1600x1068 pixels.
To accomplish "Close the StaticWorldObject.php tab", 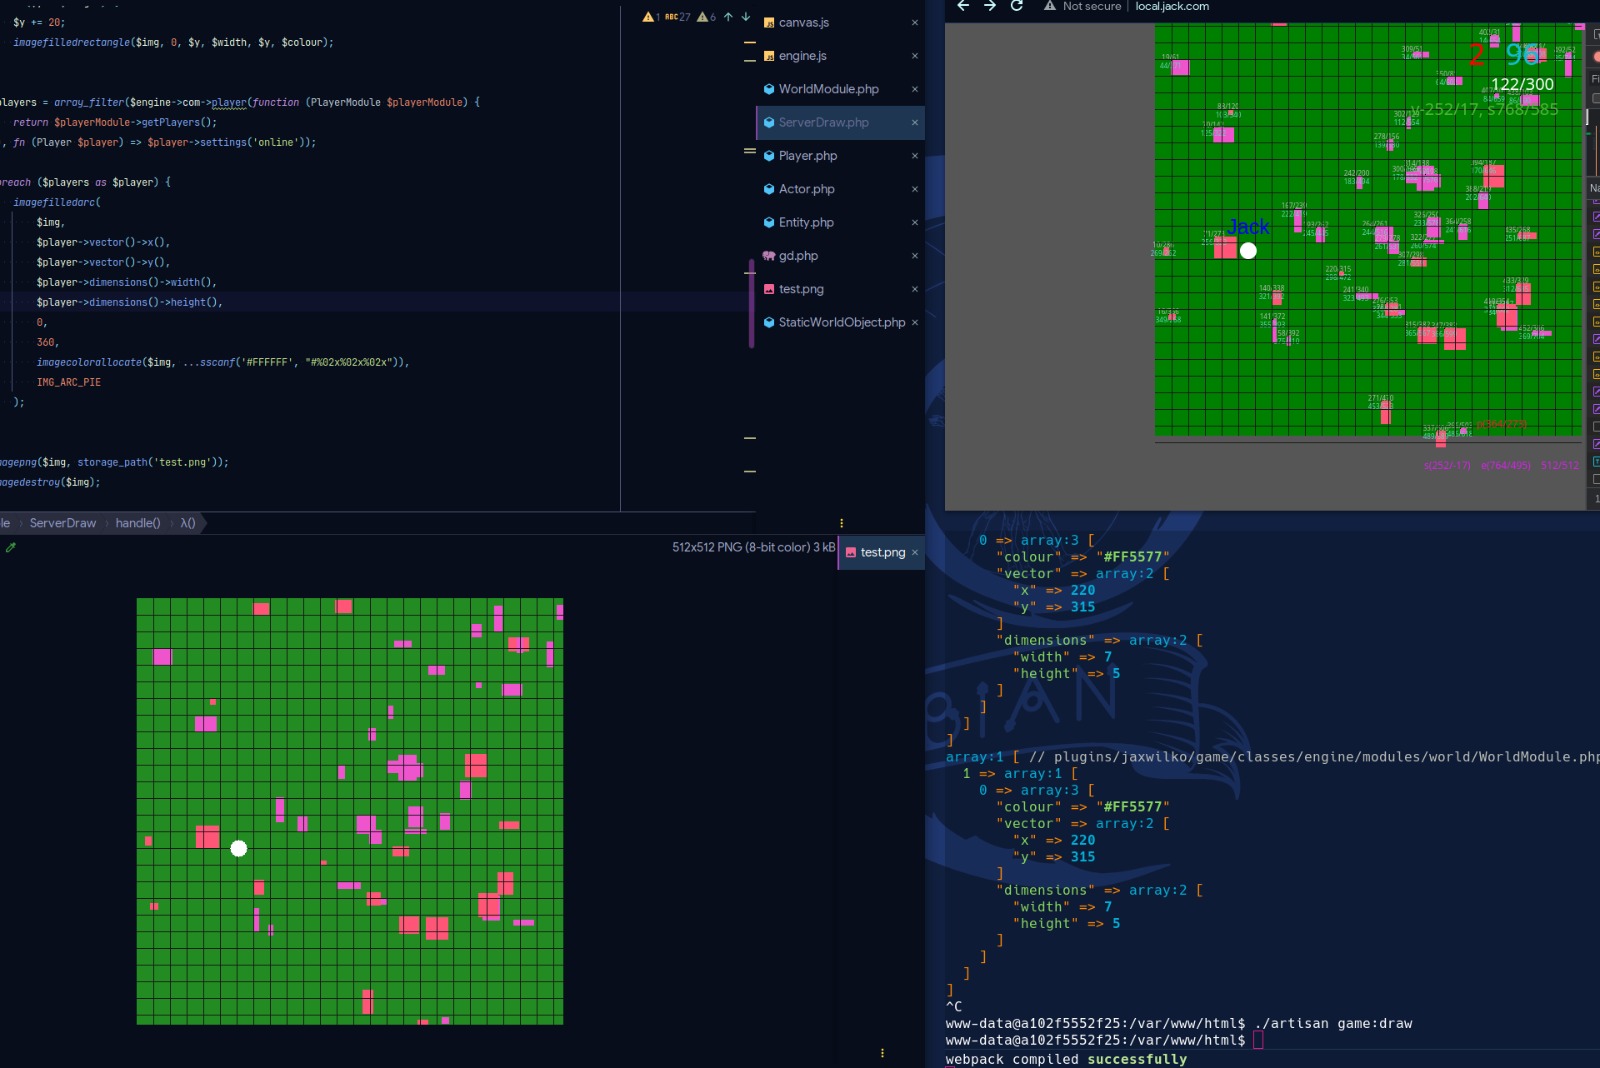I will pos(915,322).
